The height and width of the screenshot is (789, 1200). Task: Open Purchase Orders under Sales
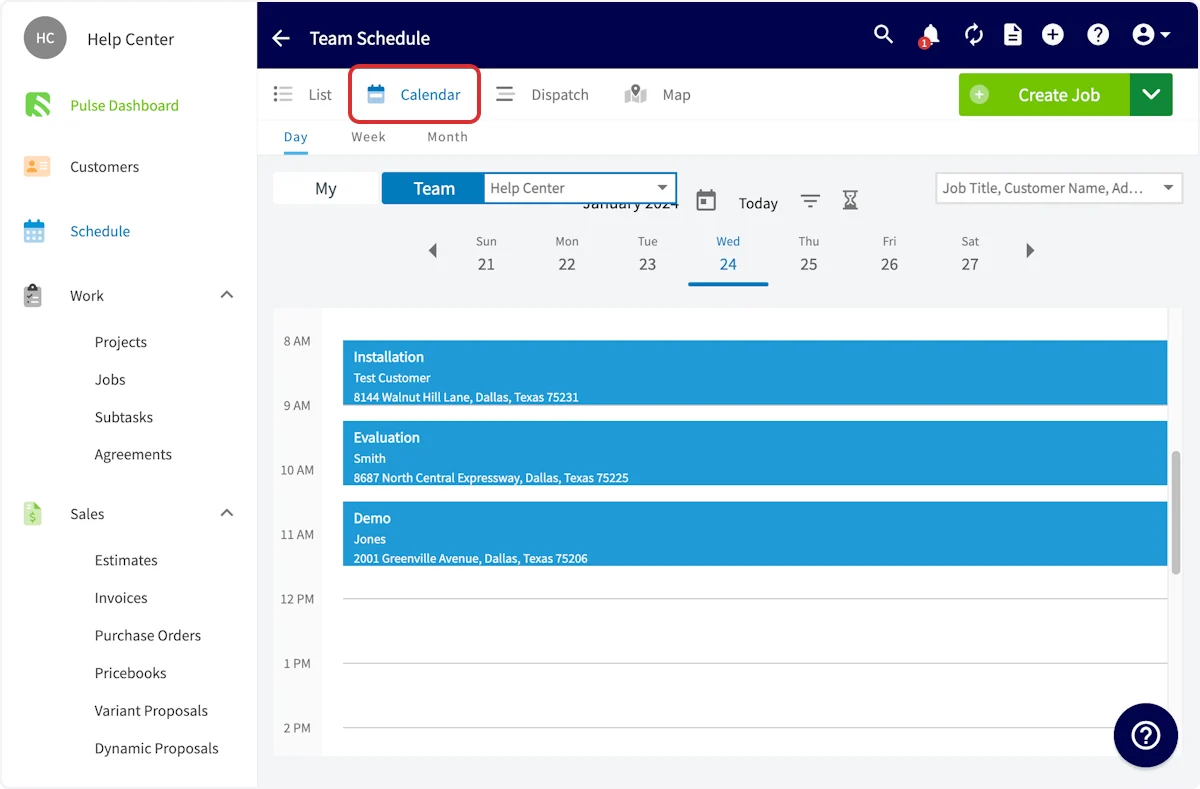(x=148, y=635)
